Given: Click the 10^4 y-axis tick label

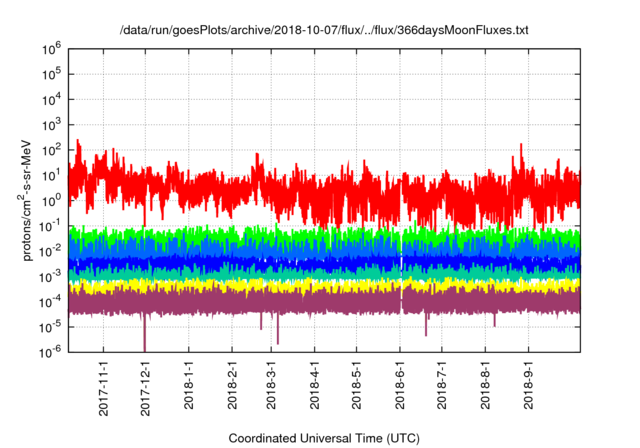Looking at the screenshot, I should click(x=51, y=100).
